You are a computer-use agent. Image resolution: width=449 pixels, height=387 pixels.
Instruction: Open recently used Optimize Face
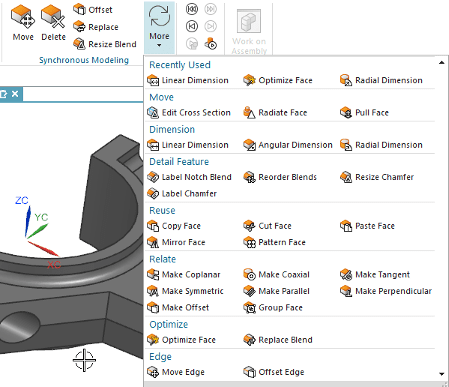[x=278, y=80]
